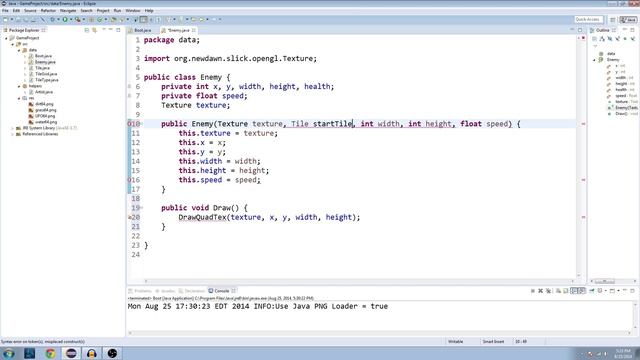Collapse the src folder node
The height and width of the screenshot is (360, 640).
(x=13, y=44)
